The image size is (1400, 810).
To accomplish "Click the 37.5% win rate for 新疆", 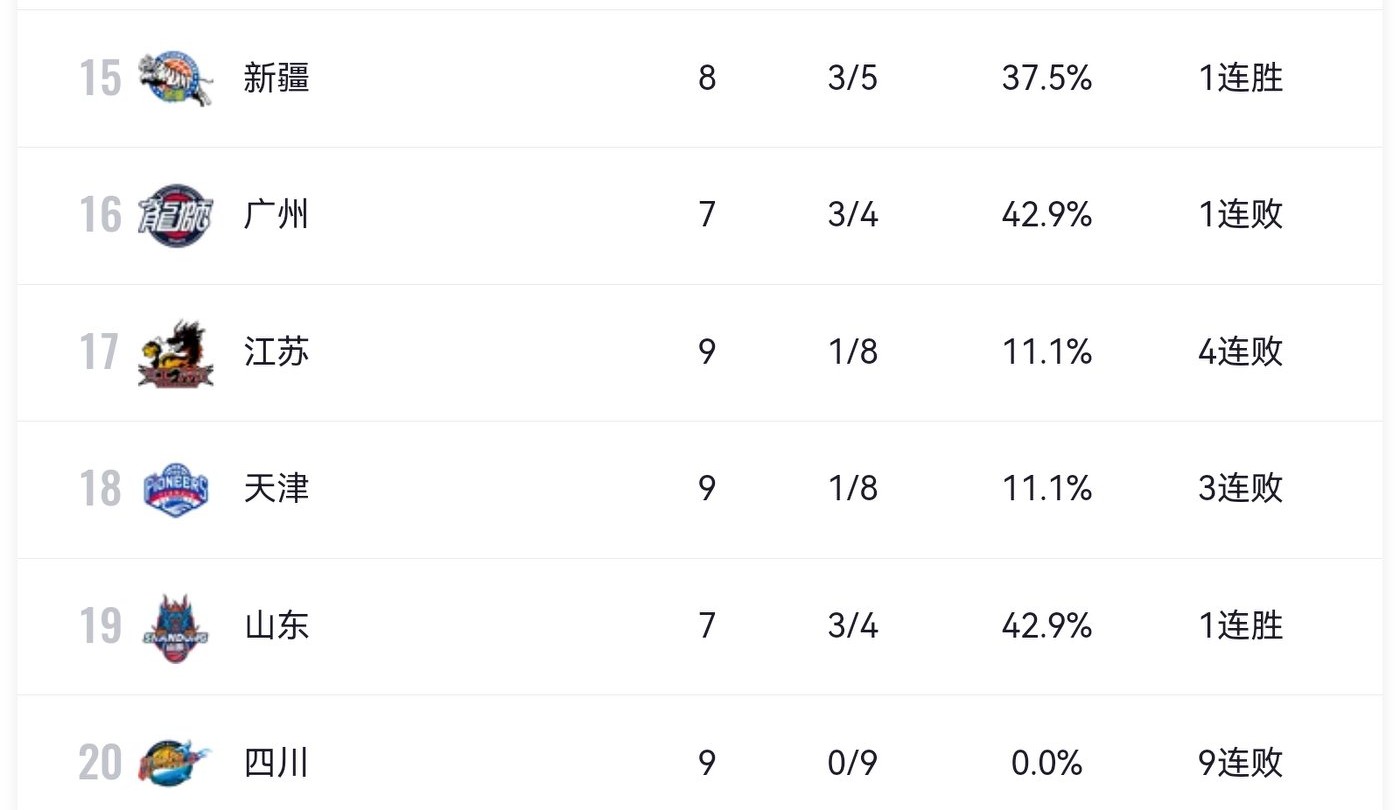I will (1046, 77).
